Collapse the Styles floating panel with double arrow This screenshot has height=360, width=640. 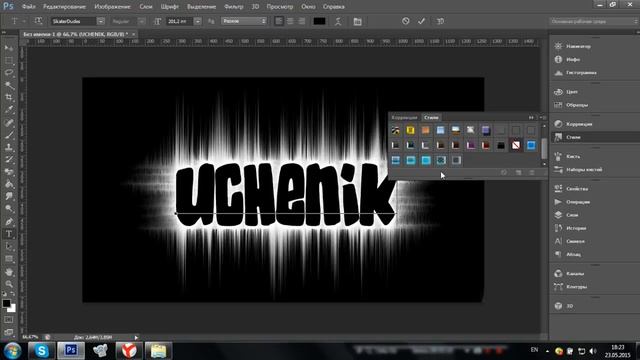[x=531, y=118]
